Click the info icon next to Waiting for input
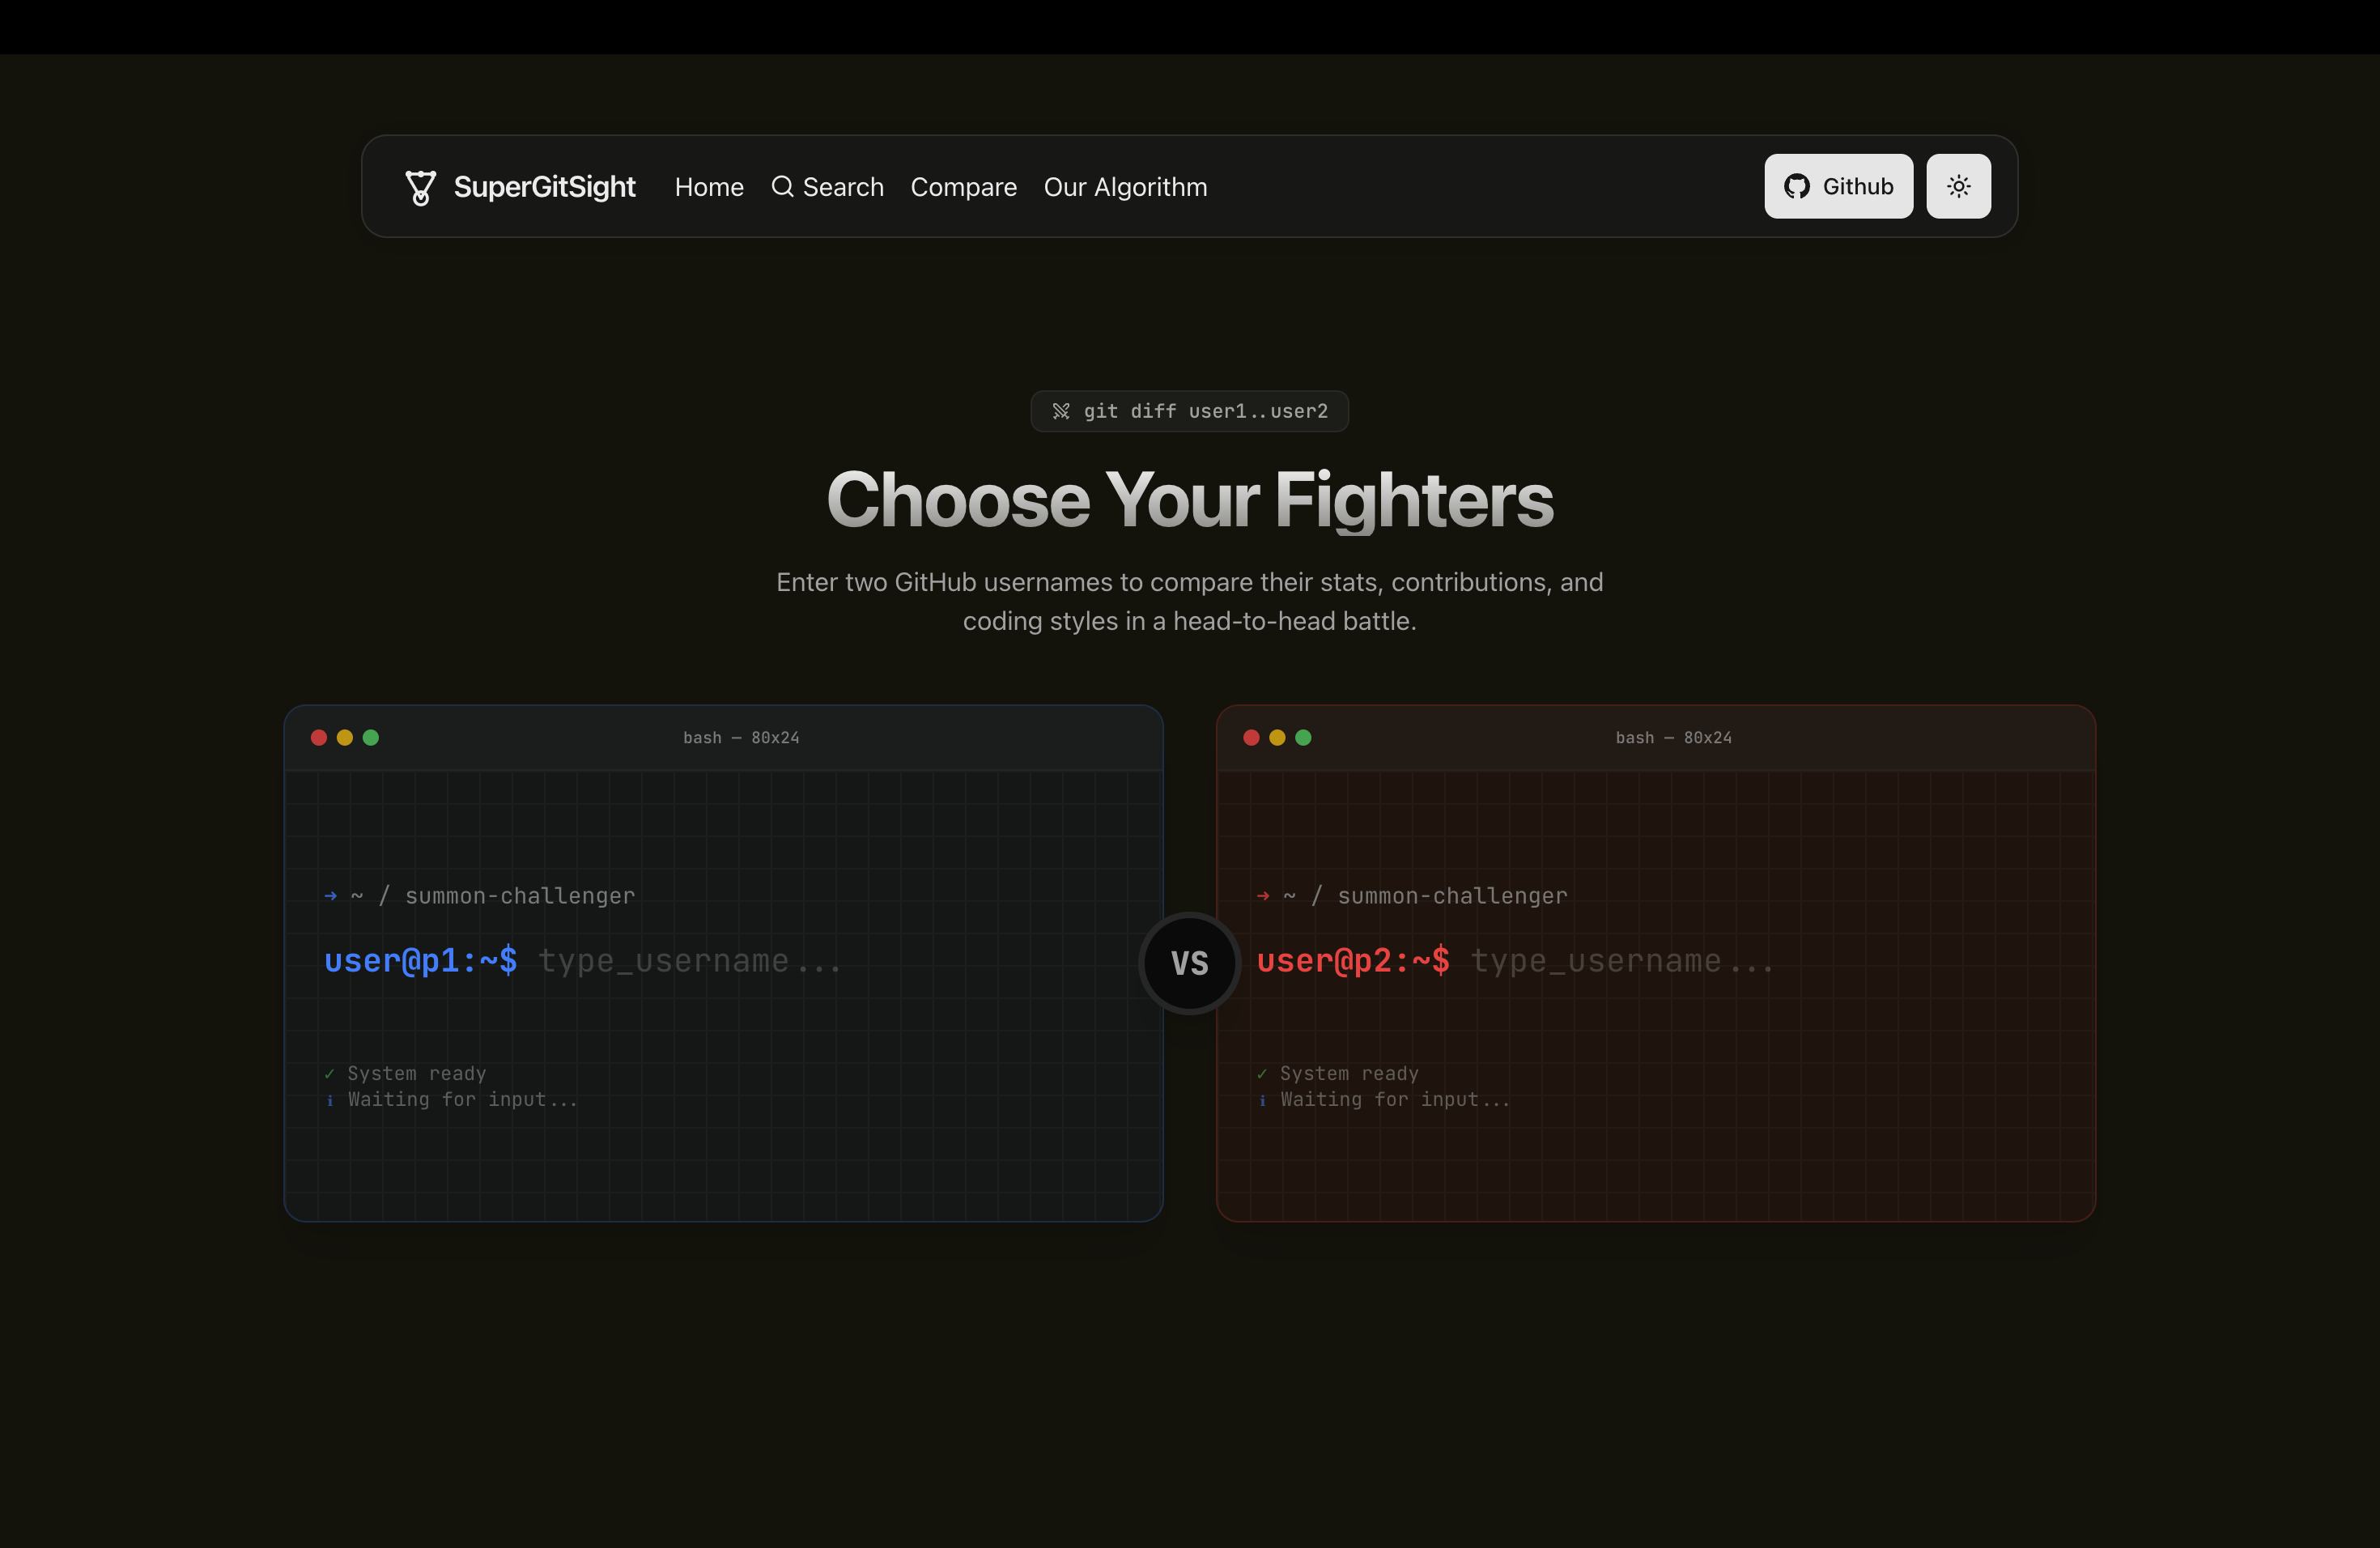The height and width of the screenshot is (1548, 2380). pyautogui.click(x=330, y=1100)
